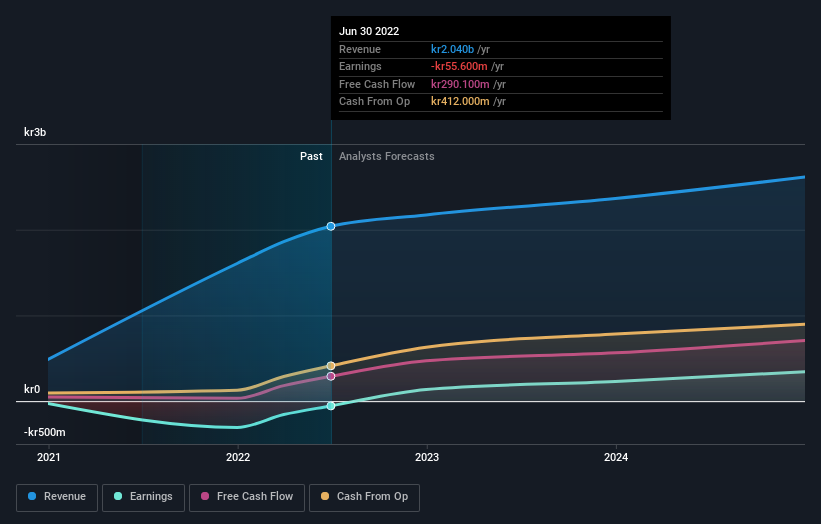Click the kr2.040b revenue value in tooltip
The height and width of the screenshot is (524, 821).
pyautogui.click(x=452, y=49)
